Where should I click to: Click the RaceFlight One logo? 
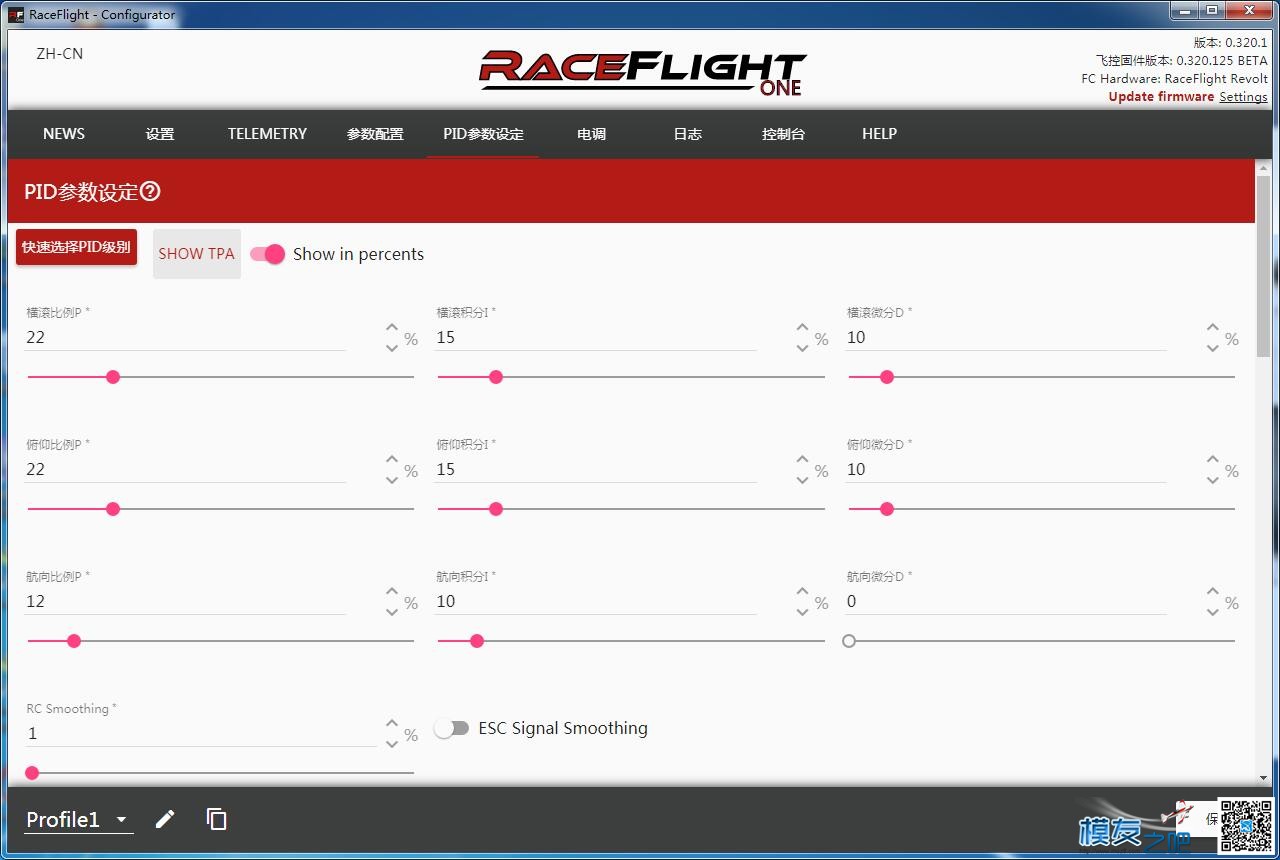642,73
